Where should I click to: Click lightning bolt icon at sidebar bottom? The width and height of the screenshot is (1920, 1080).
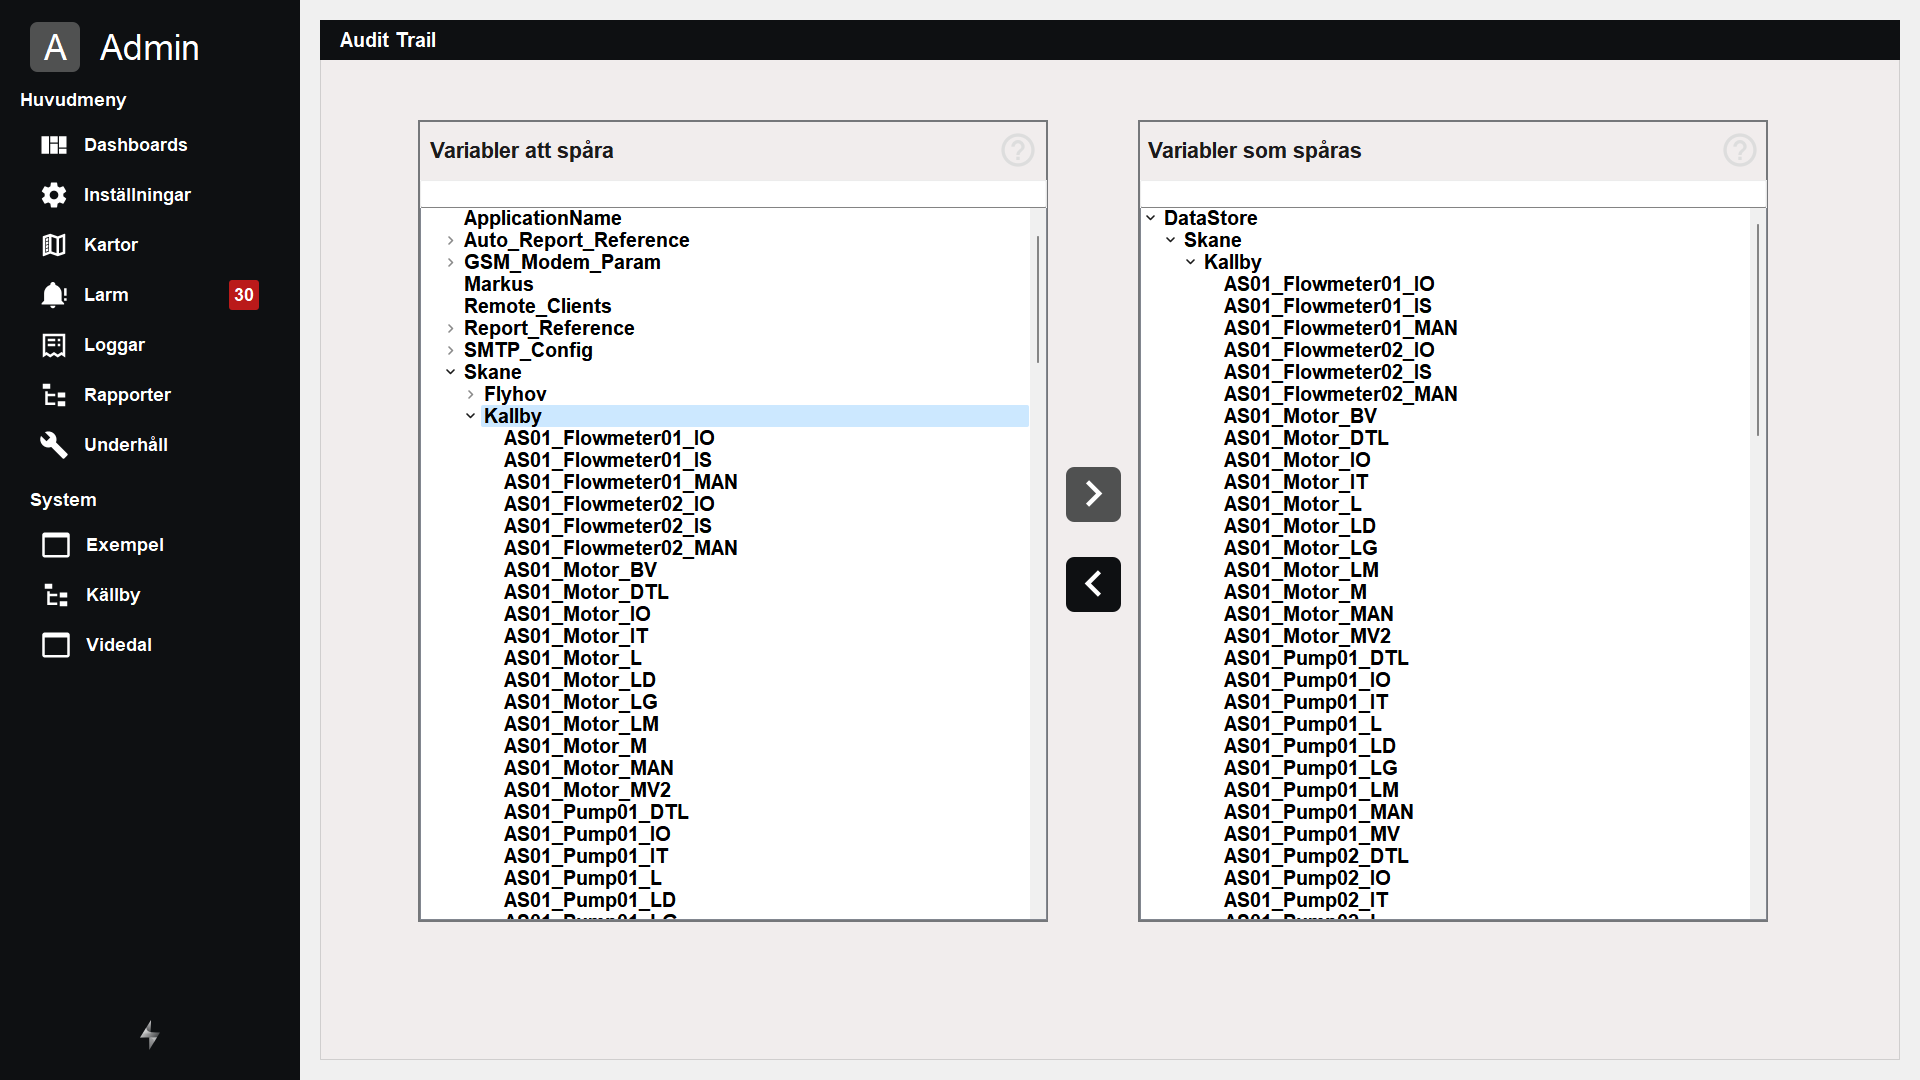(x=150, y=1034)
